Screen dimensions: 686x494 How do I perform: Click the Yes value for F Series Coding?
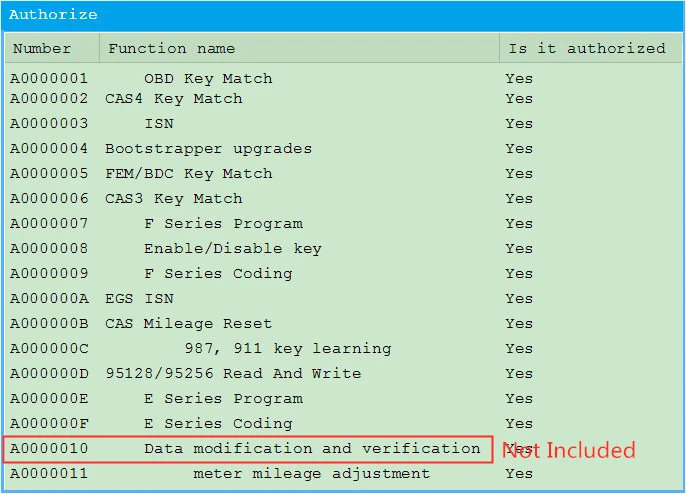519,273
